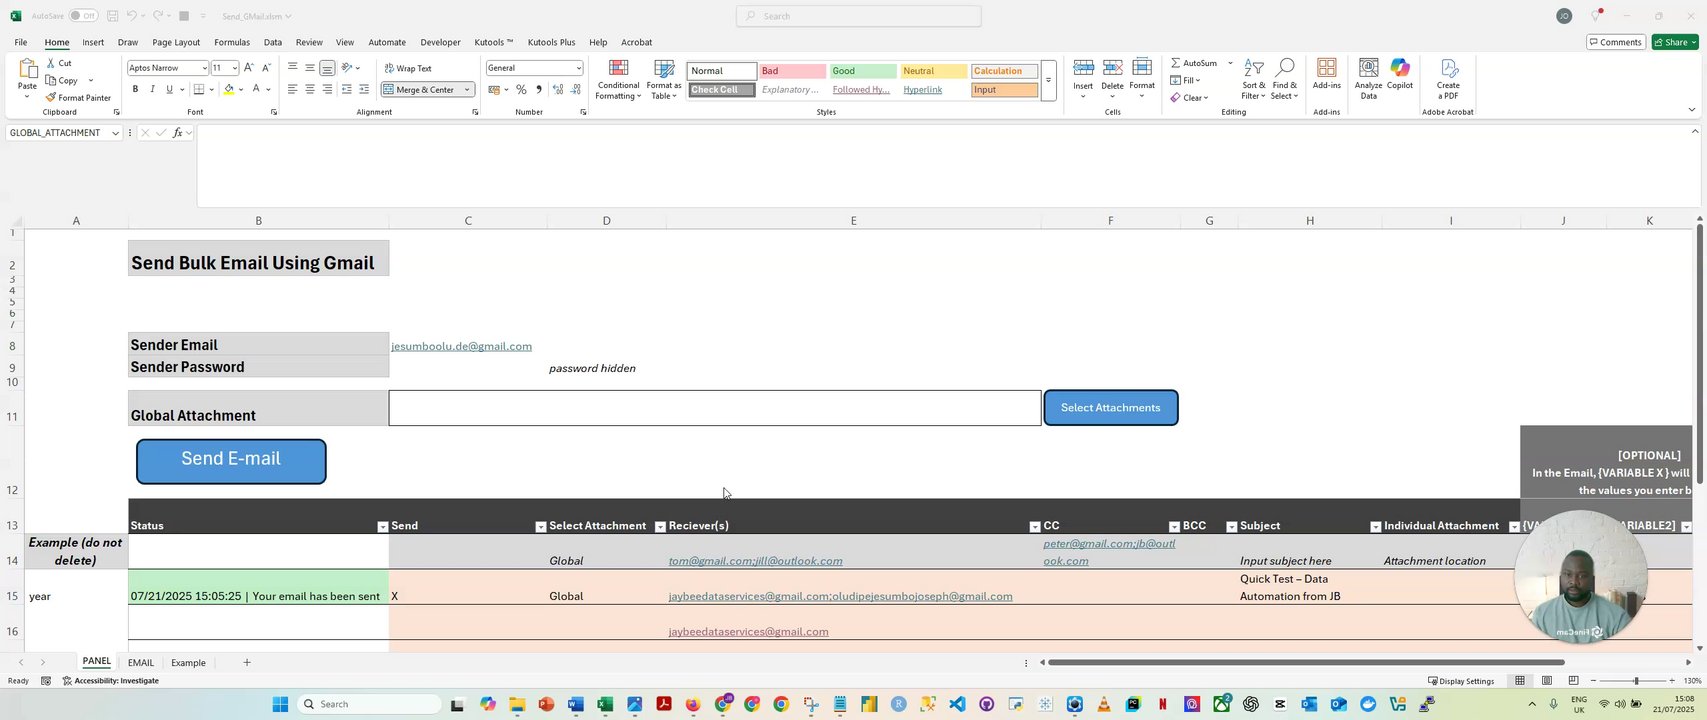The image size is (1707, 720).
Task: Click the Increase Font Size icon
Action: coord(249,68)
